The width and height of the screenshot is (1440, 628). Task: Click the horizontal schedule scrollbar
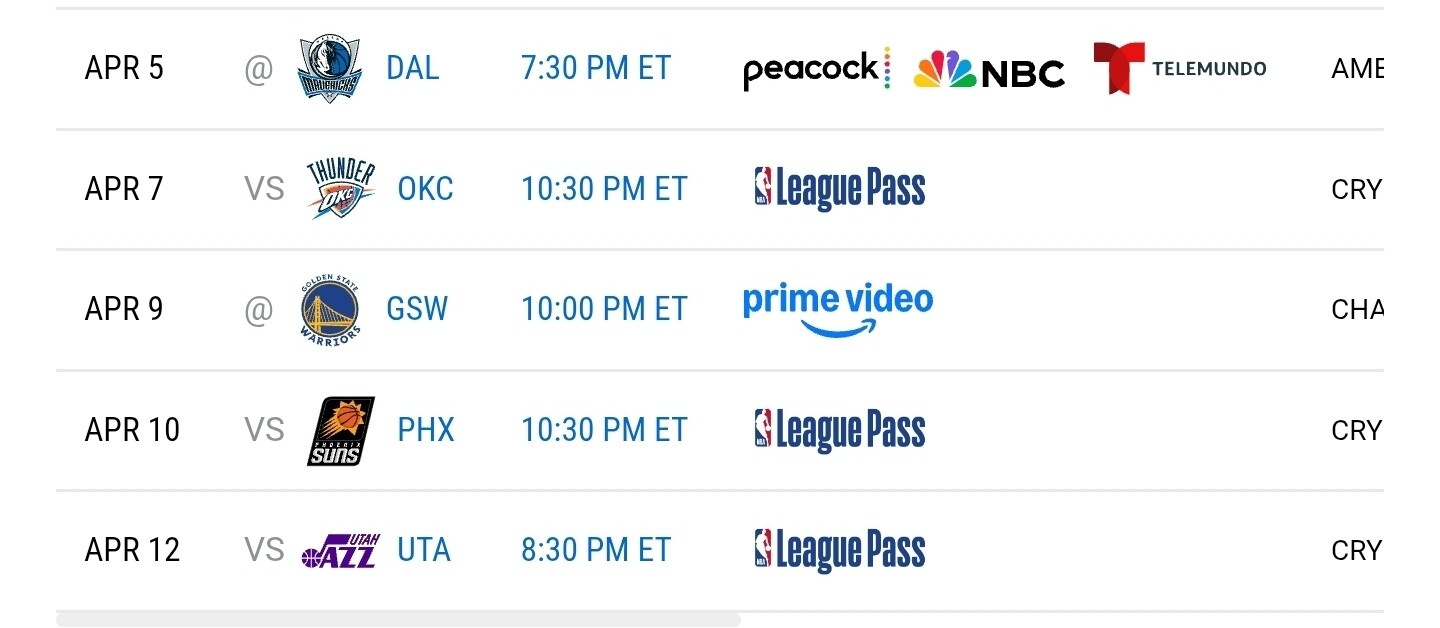tap(398, 620)
